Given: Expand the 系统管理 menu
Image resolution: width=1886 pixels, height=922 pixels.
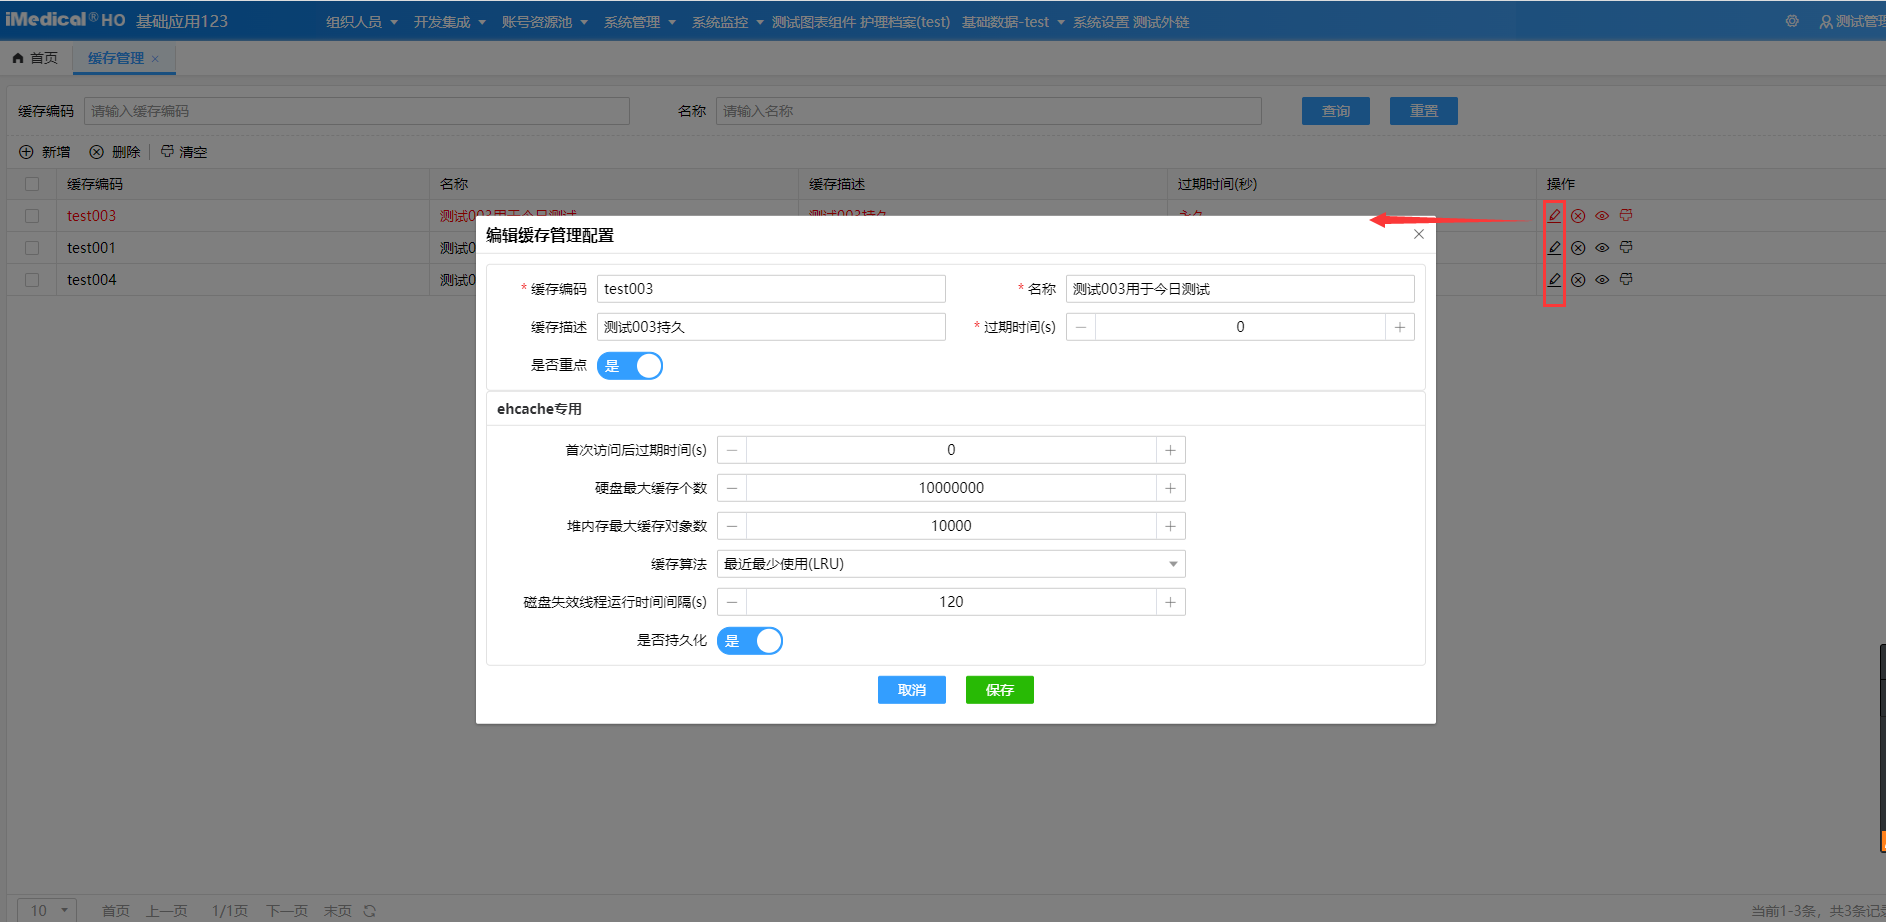Looking at the screenshot, I should (639, 22).
